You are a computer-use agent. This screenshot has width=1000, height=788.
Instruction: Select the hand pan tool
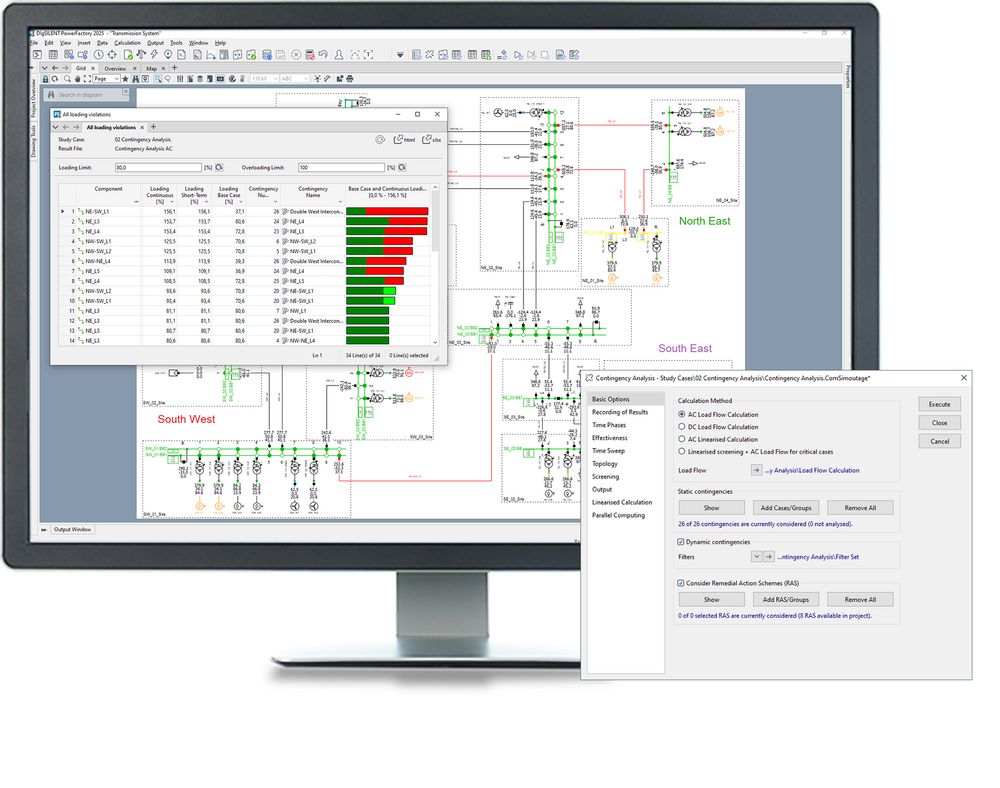(79, 78)
